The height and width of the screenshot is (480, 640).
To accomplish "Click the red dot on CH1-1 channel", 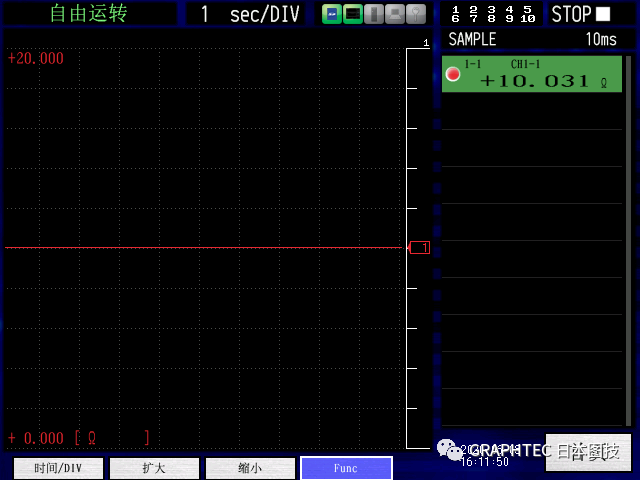I will click(453, 75).
